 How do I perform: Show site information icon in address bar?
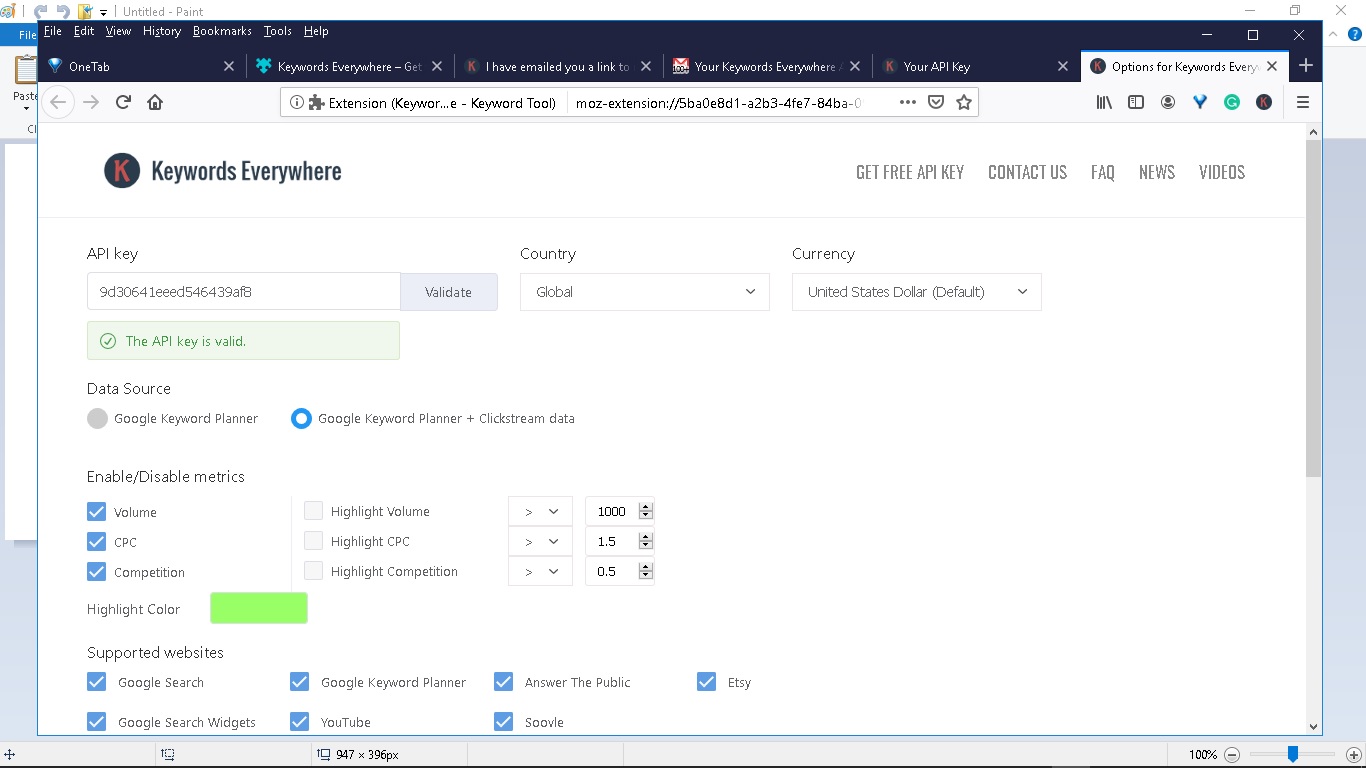pos(297,102)
